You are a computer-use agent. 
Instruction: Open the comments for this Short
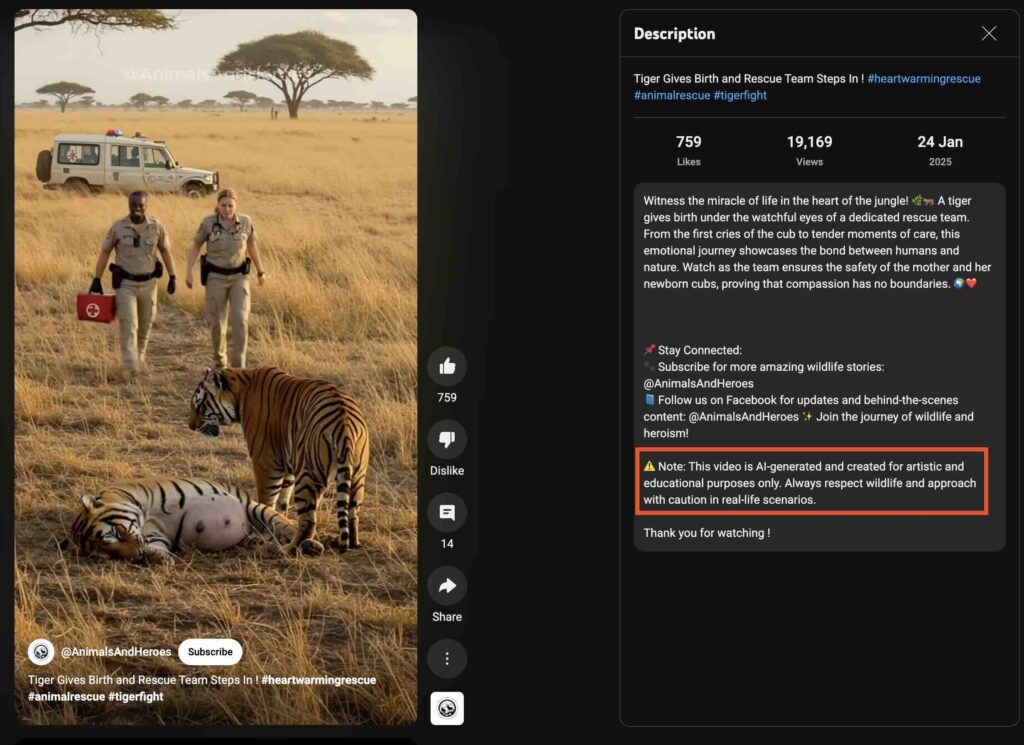tap(447, 513)
